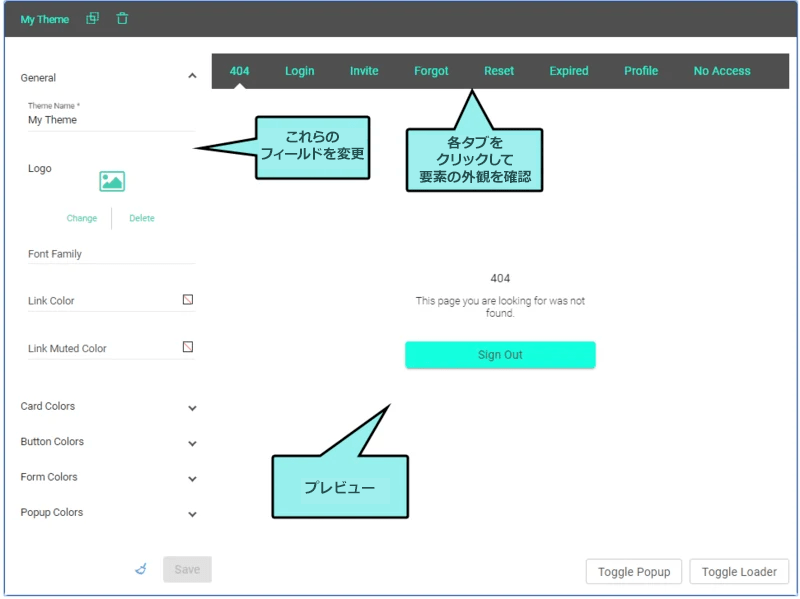Switch to the 404 tab

239,71
